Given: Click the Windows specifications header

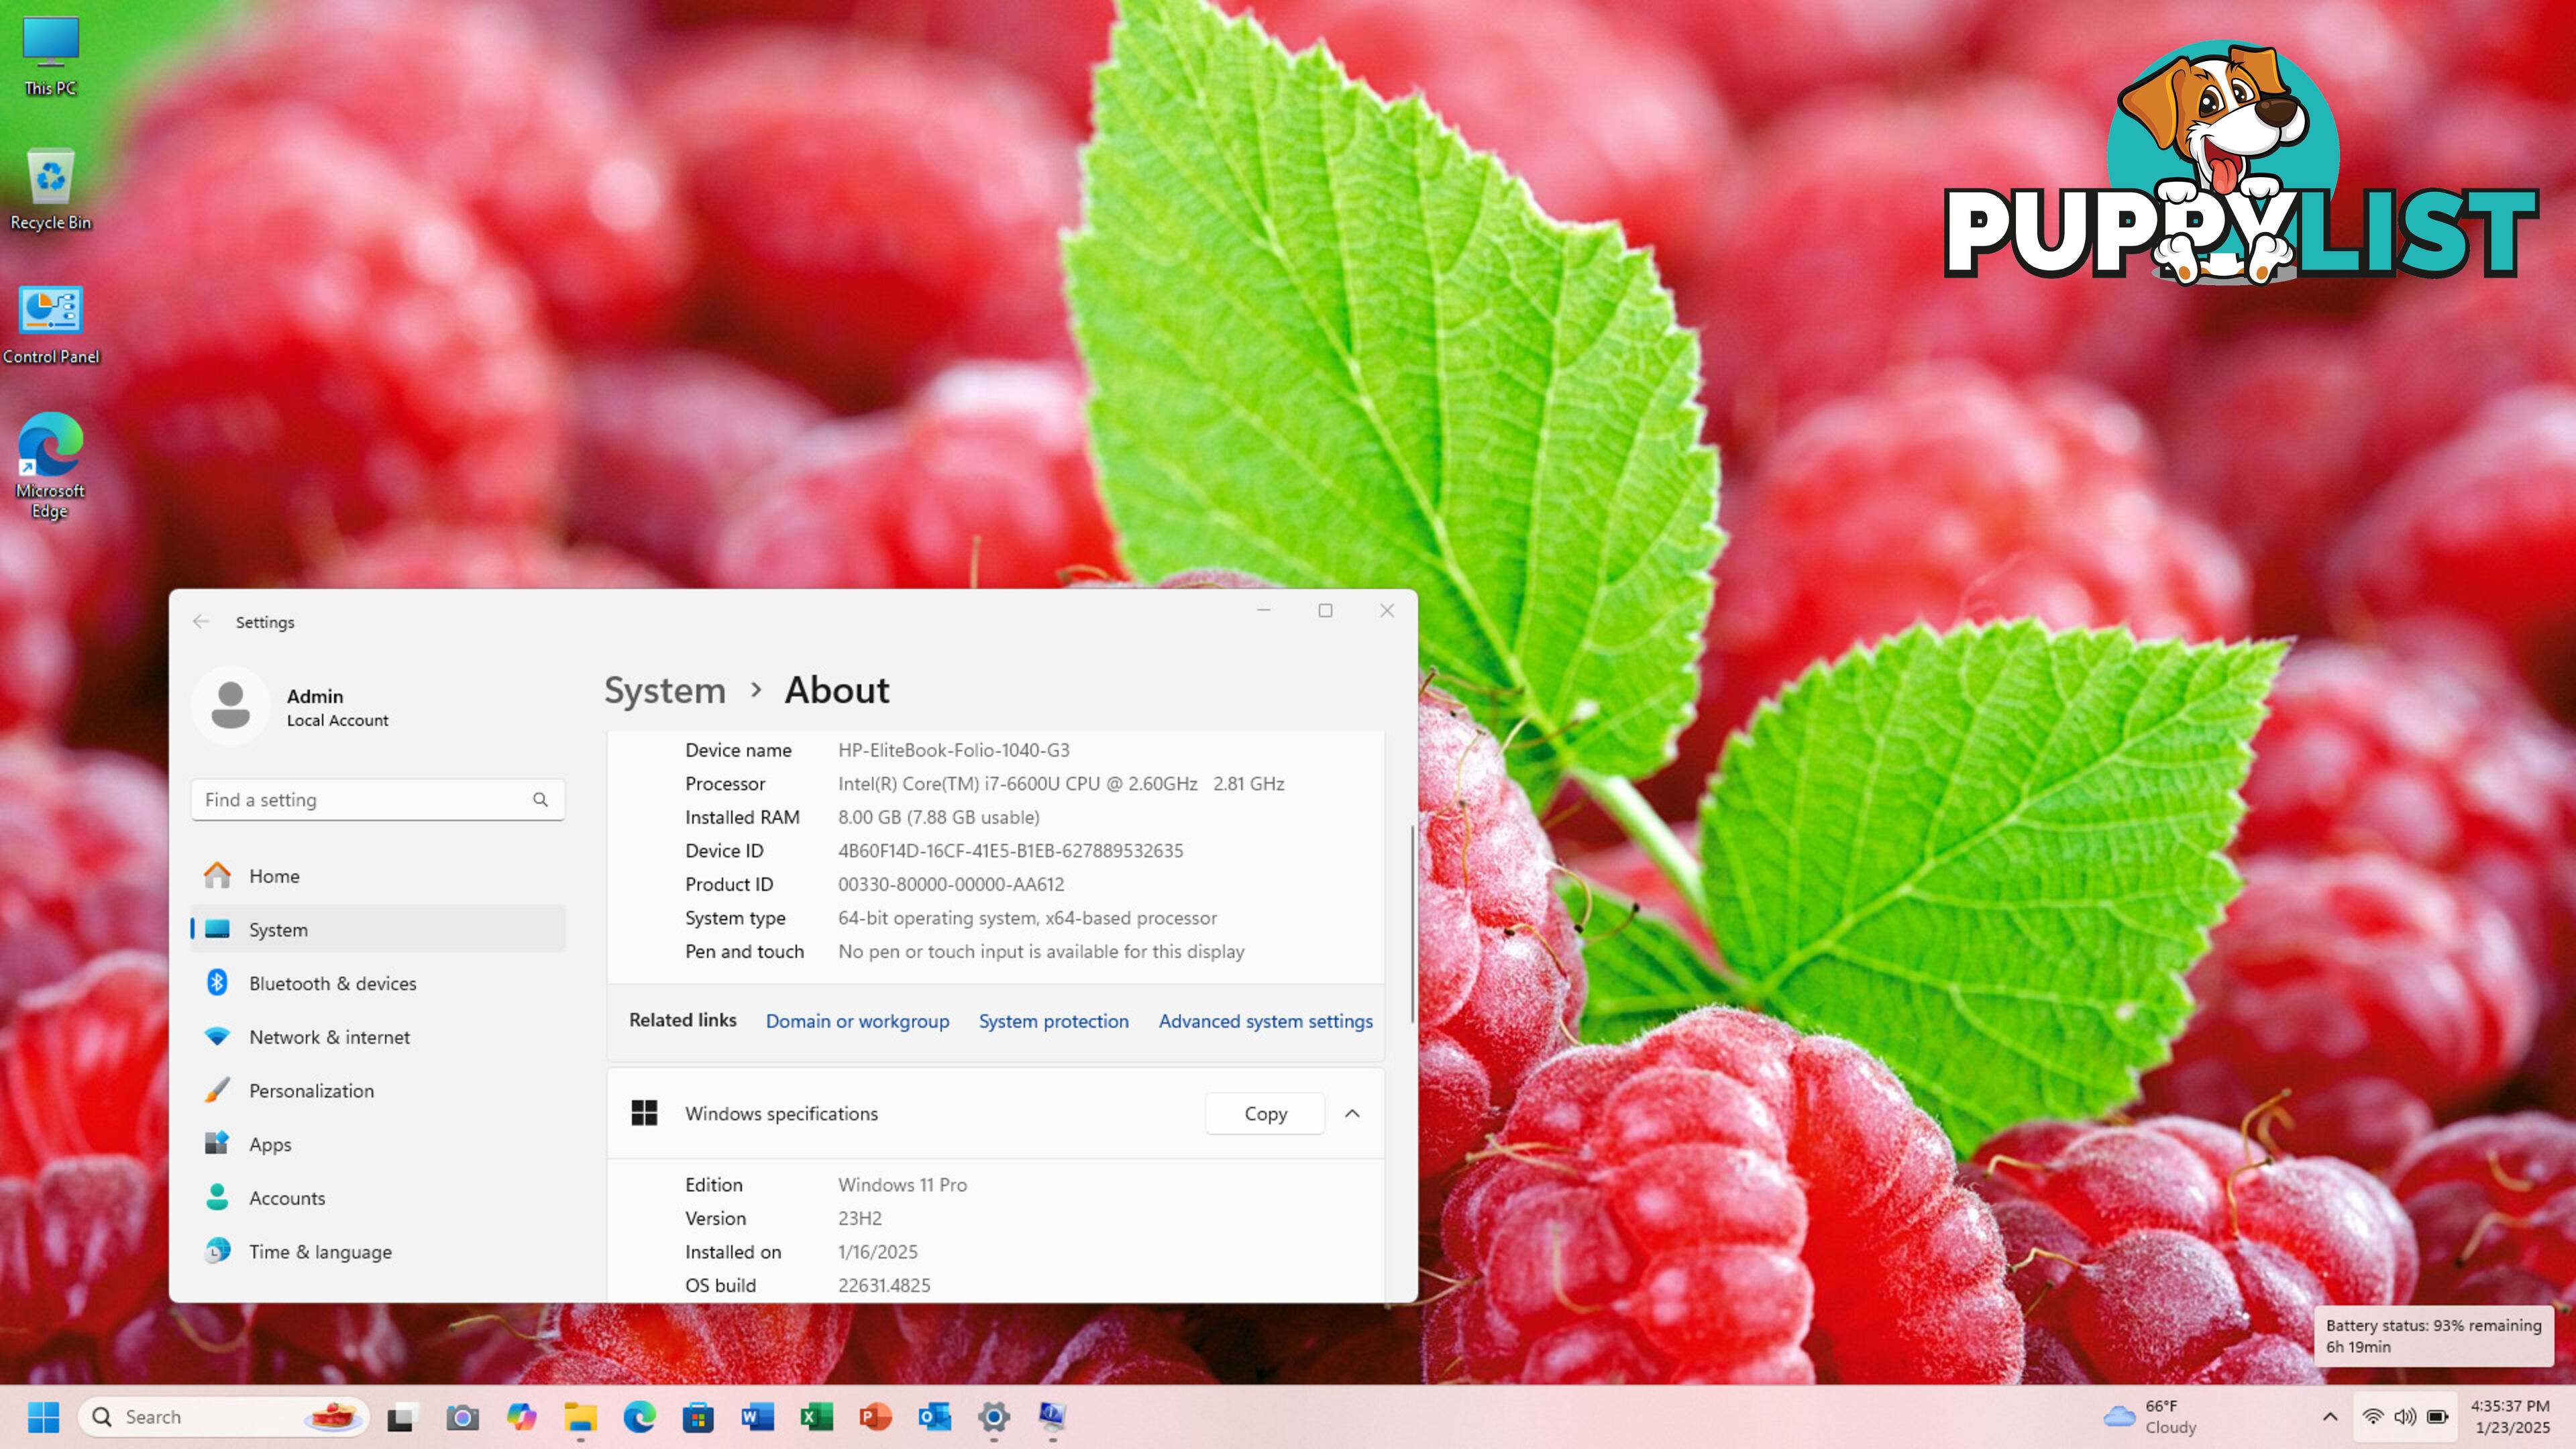Looking at the screenshot, I should click(996, 1113).
